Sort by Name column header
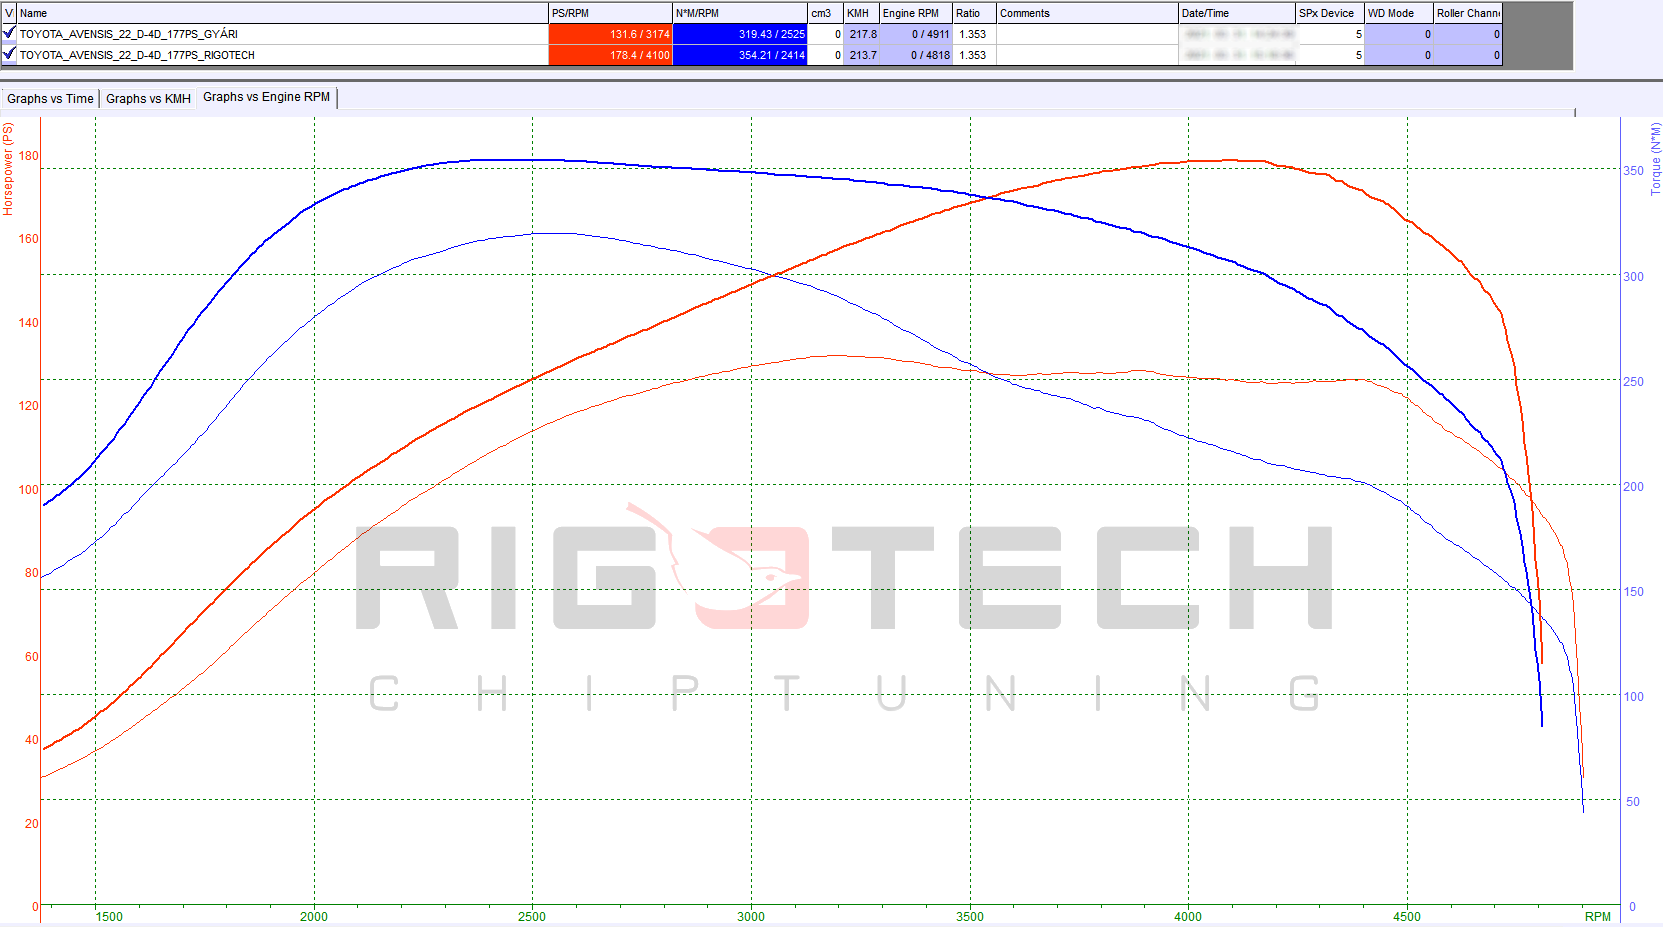 tap(283, 13)
